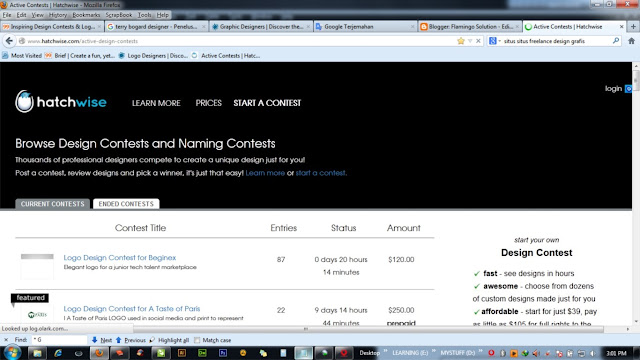Screen dimensions: 640x360
Task: Open the Logo Designers bookmark
Action: [153, 56]
